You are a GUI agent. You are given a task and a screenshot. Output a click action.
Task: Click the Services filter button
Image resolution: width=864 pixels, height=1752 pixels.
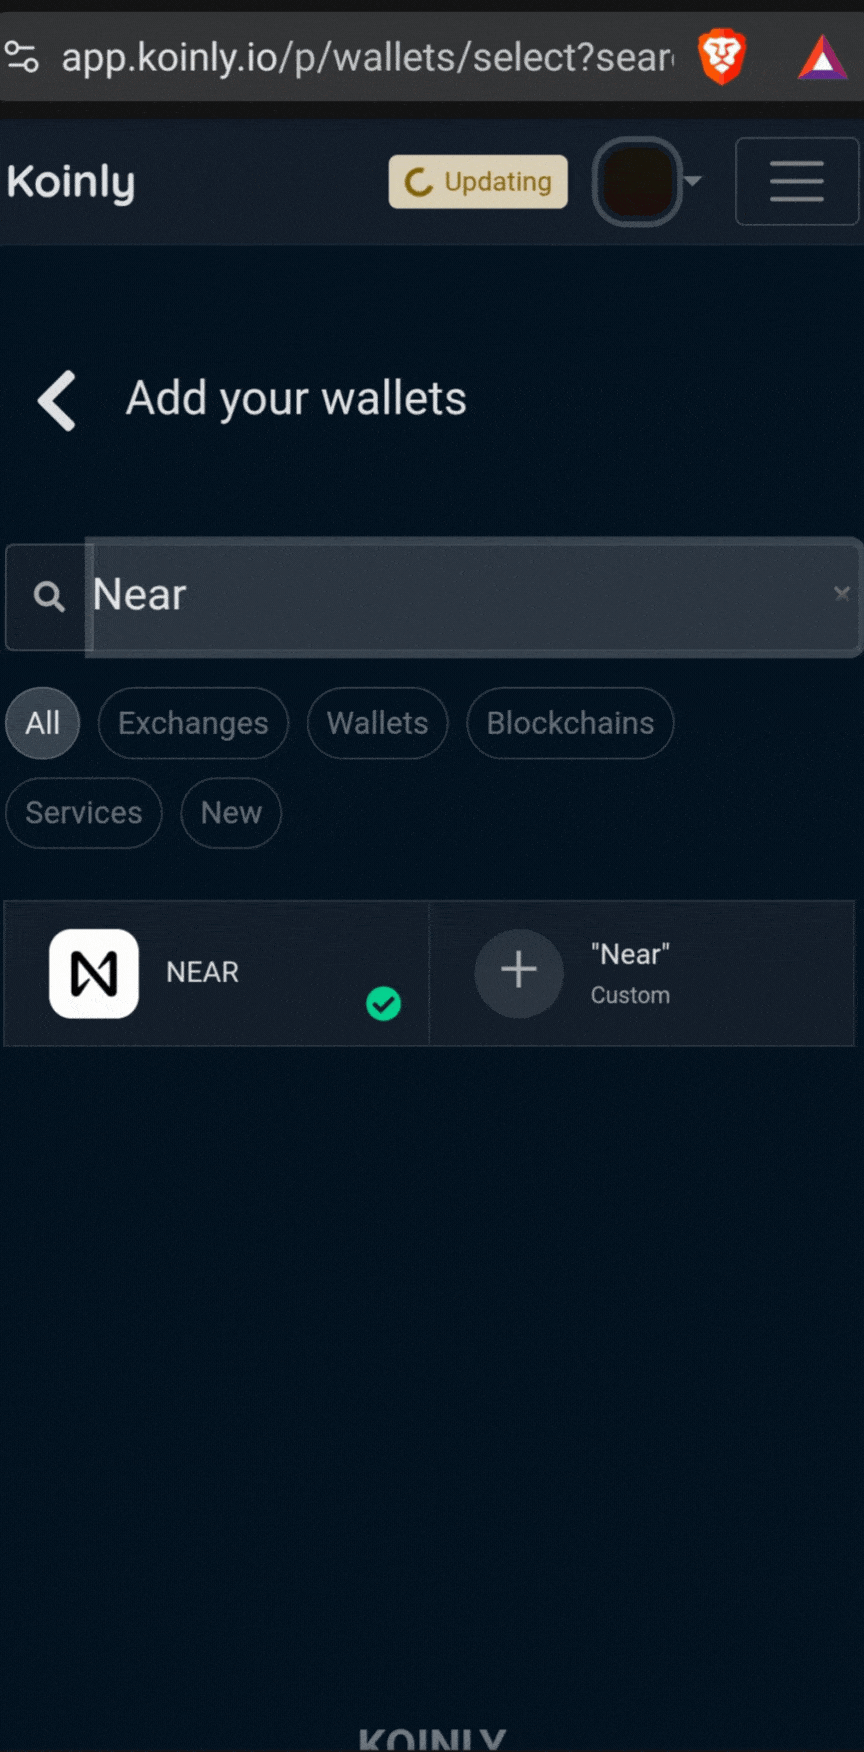pos(83,813)
